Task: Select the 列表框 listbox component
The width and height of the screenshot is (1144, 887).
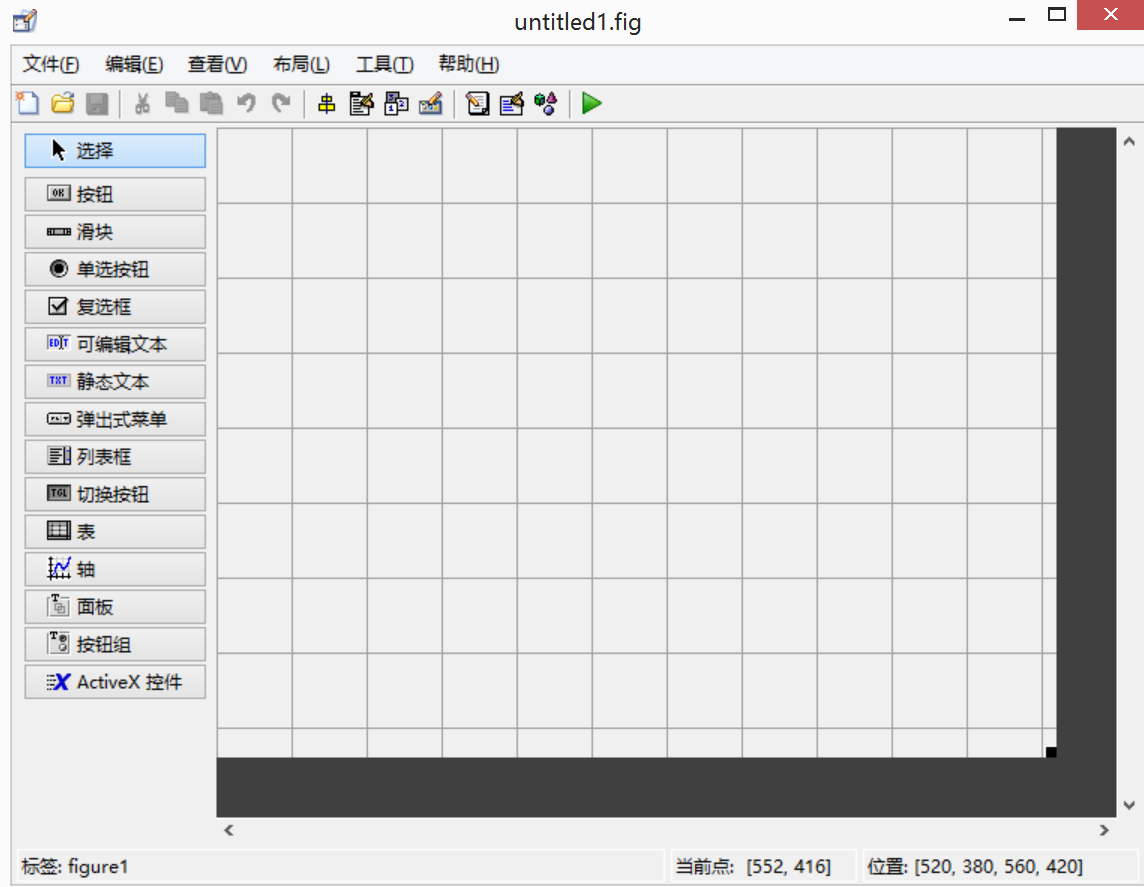Action: [x=114, y=457]
